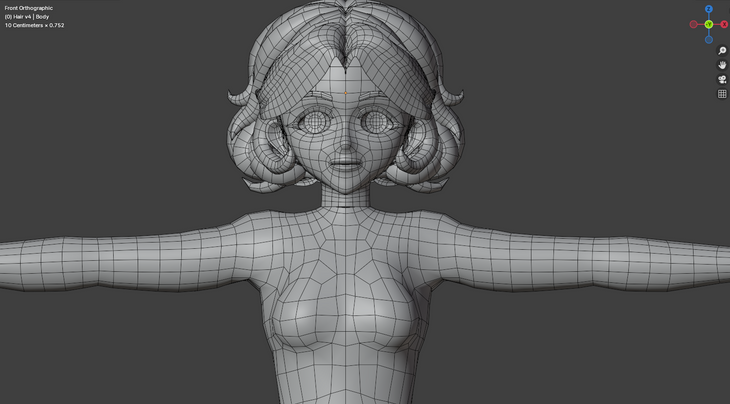Click the magnifier zoom view icon
Image resolution: width=730 pixels, height=404 pixels.
click(722, 51)
